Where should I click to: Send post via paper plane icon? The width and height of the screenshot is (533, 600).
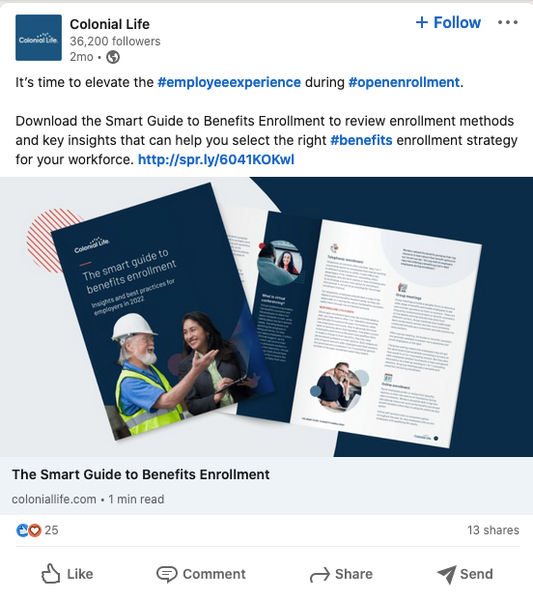point(447,574)
